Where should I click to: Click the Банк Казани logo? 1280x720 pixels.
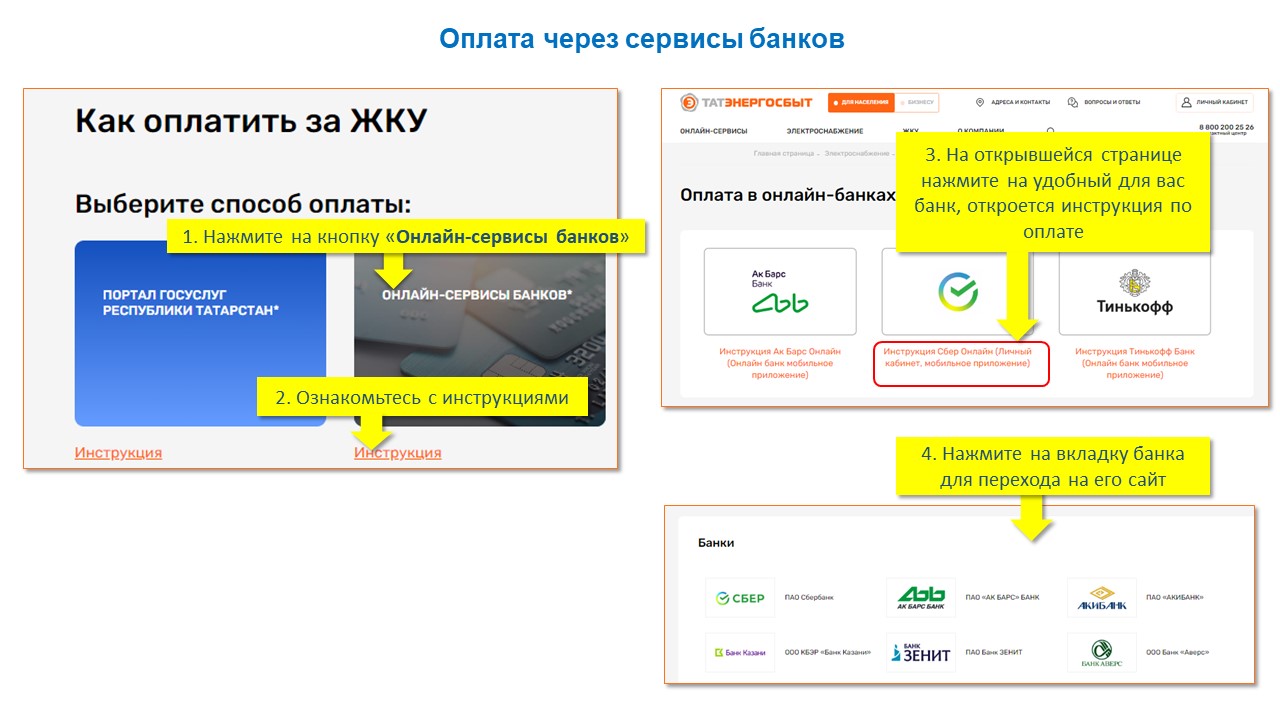tap(740, 652)
